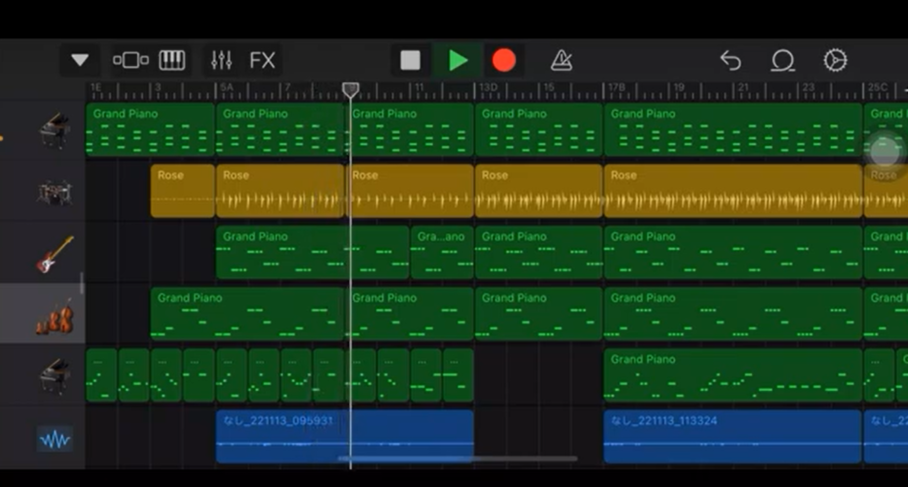Start playback with the green Play button
908x487 pixels.
(458, 60)
